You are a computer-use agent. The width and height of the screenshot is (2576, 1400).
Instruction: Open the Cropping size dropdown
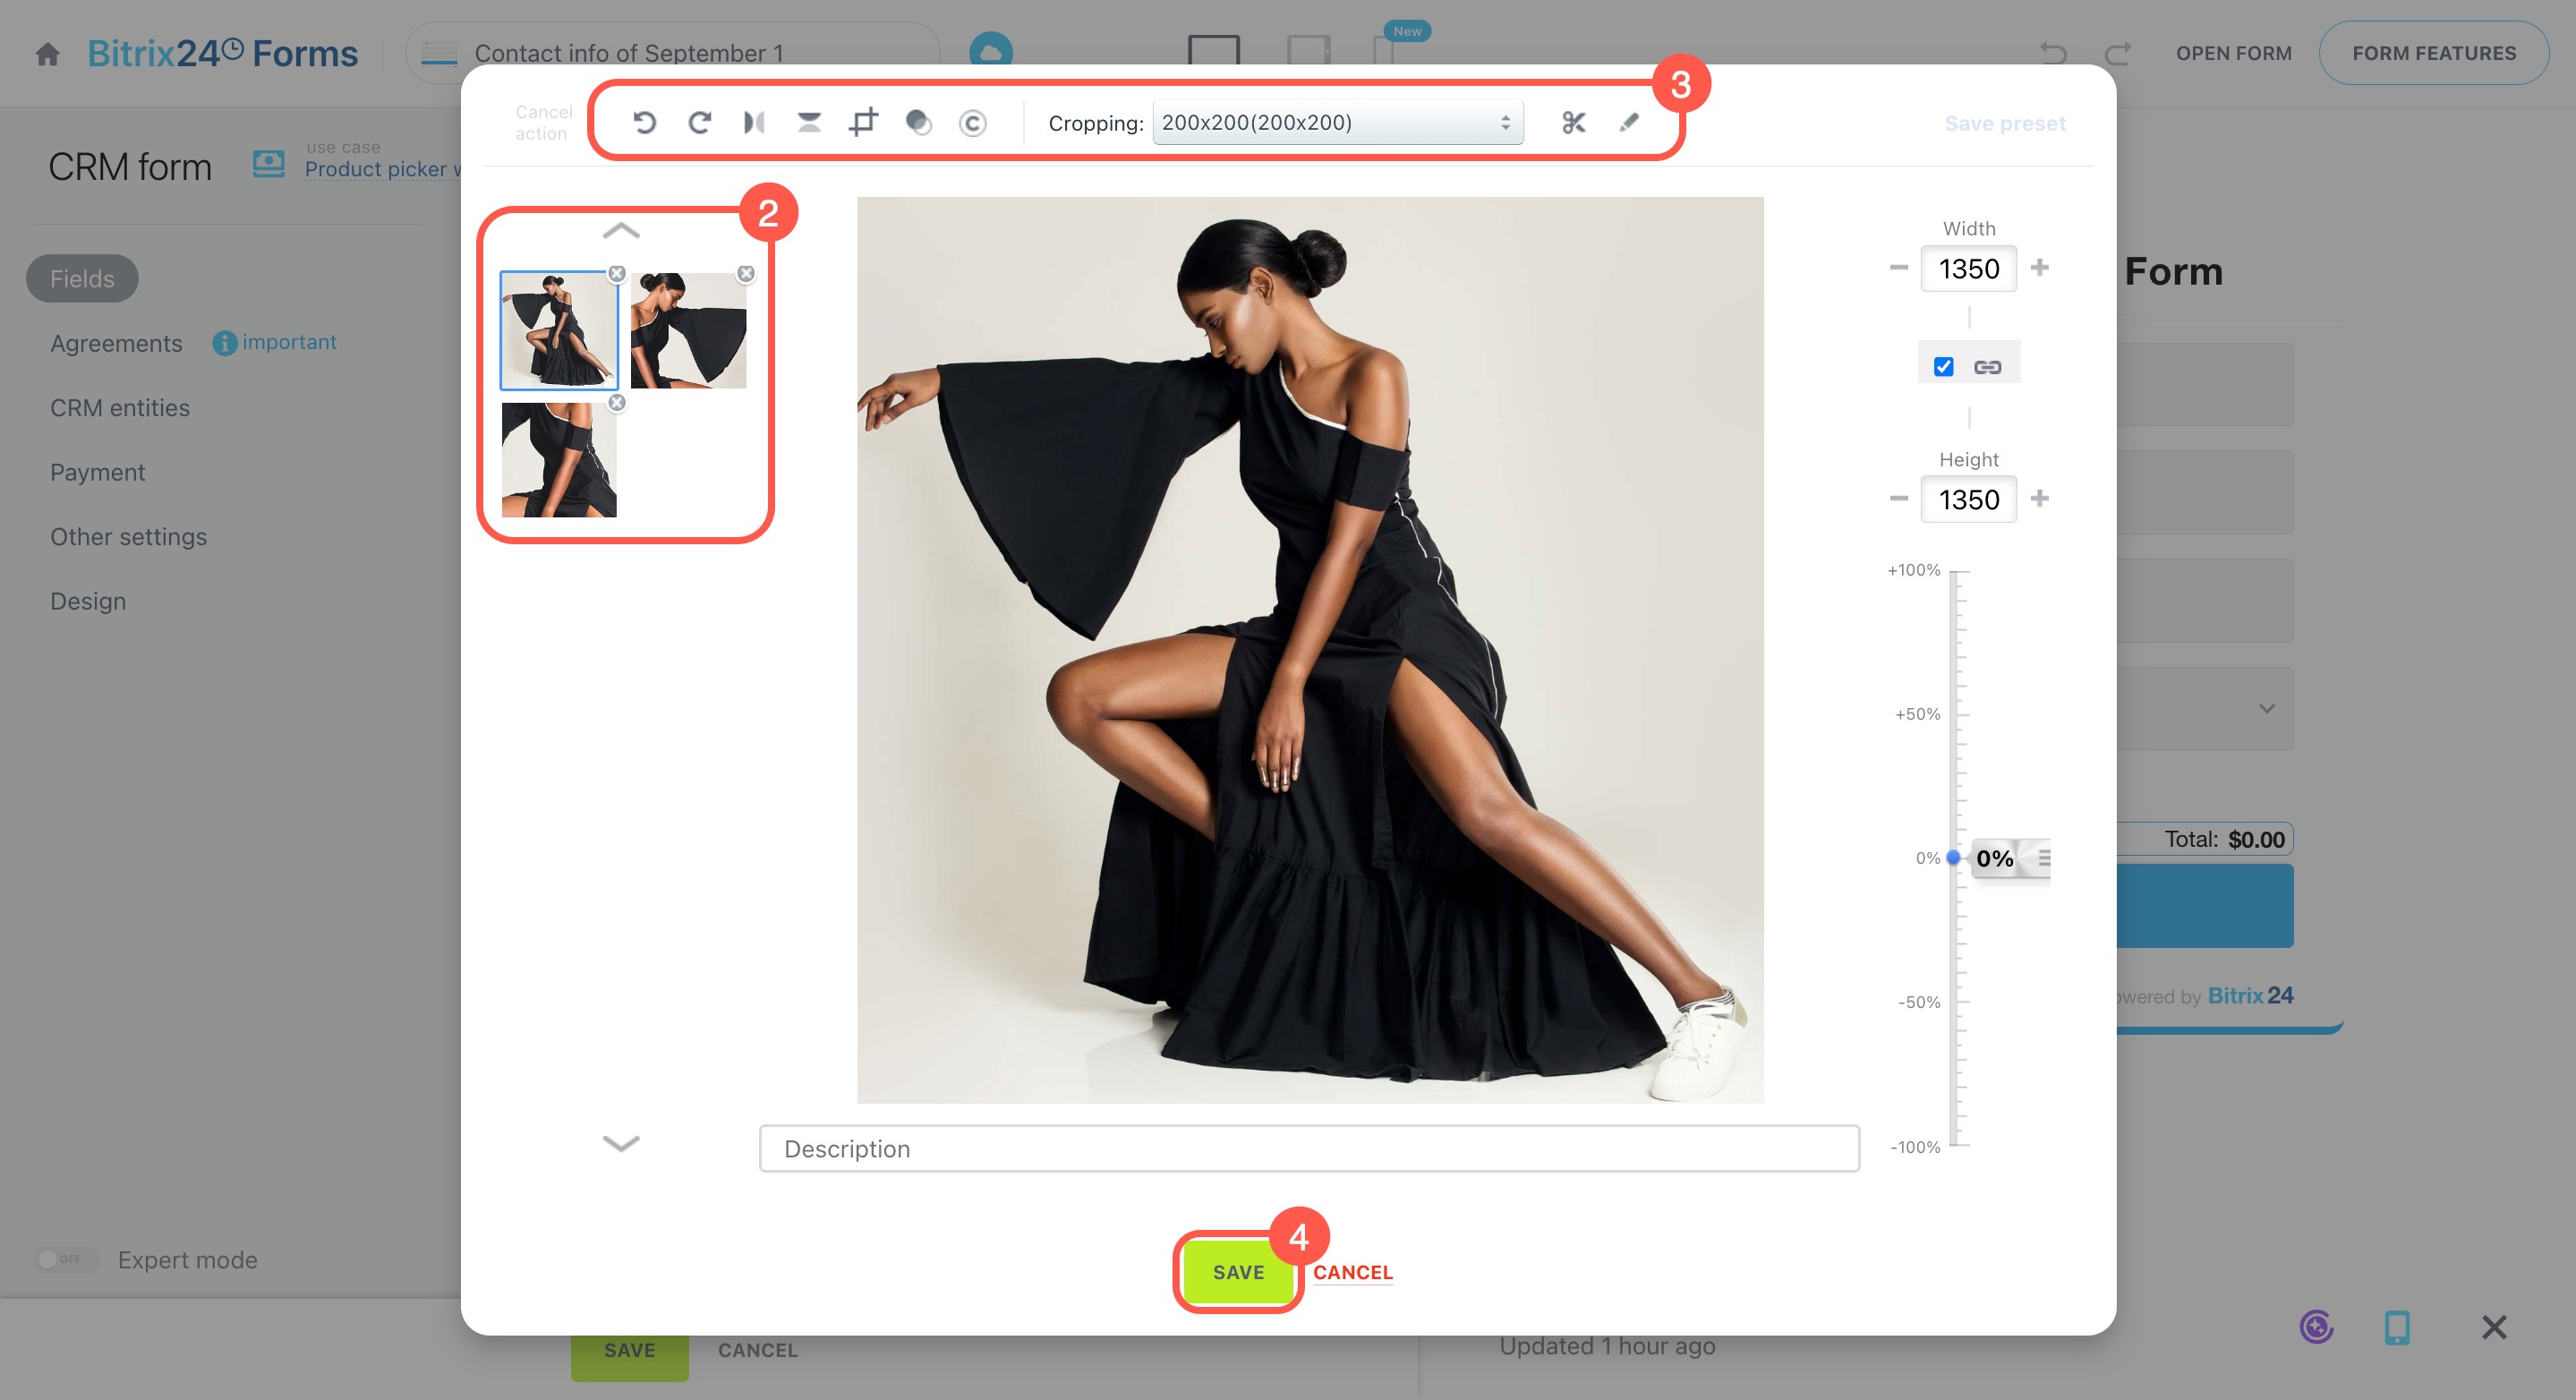tap(1337, 122)
